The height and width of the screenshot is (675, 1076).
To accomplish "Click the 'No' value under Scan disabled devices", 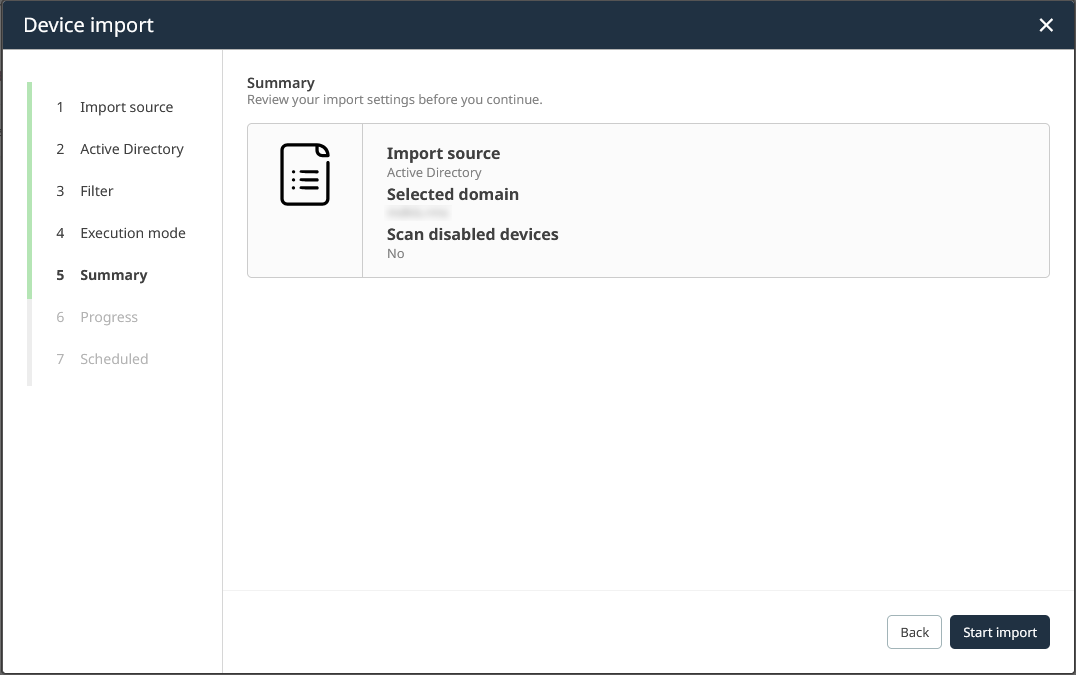I will coord(395,253).
